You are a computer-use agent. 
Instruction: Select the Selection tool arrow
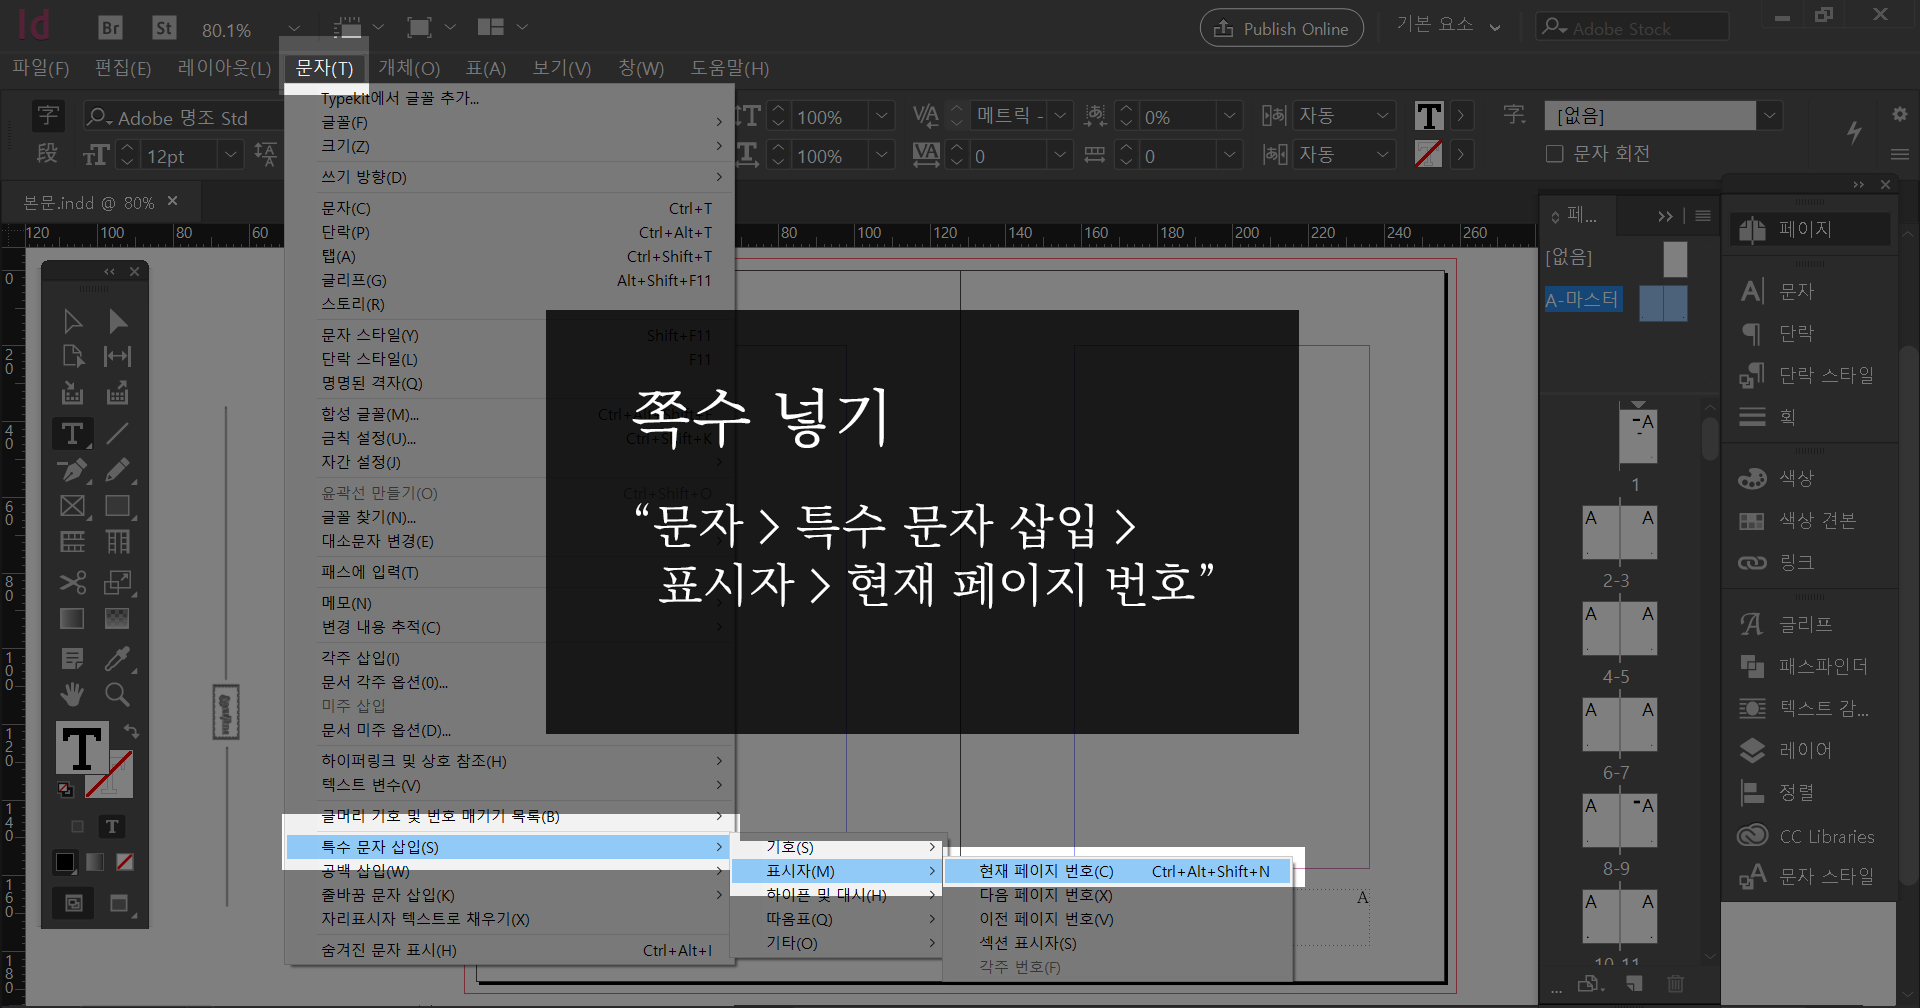(72, 321)
